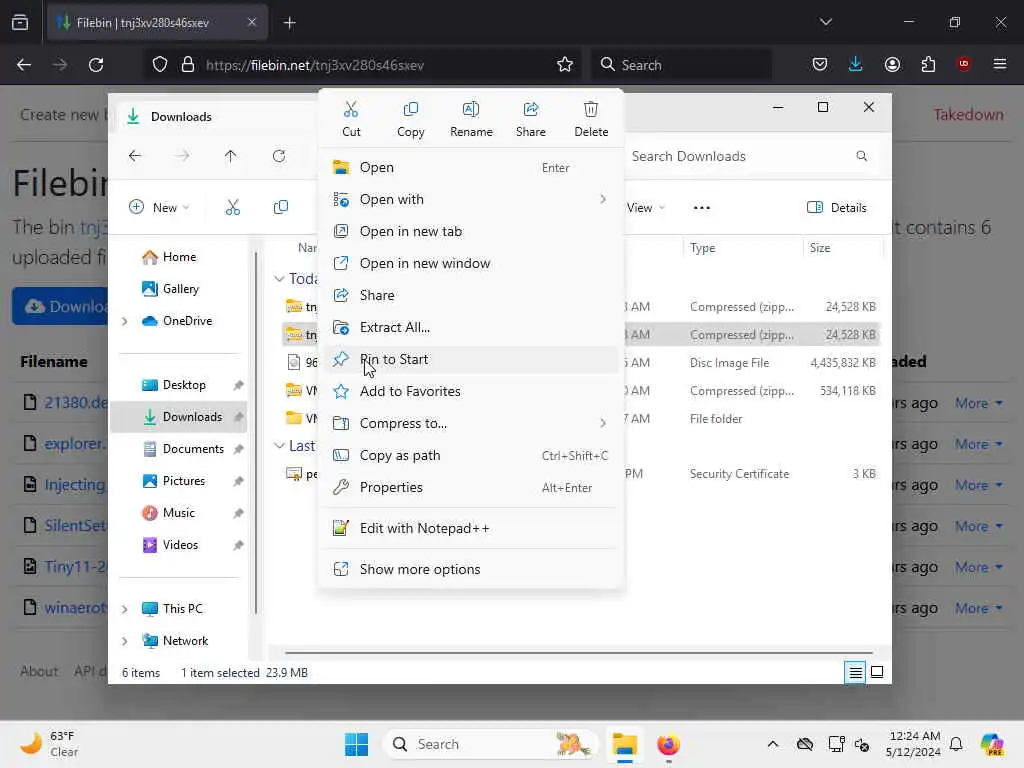Click Show more options
The image size is (1024, 768).
click(x=471, y=569)
